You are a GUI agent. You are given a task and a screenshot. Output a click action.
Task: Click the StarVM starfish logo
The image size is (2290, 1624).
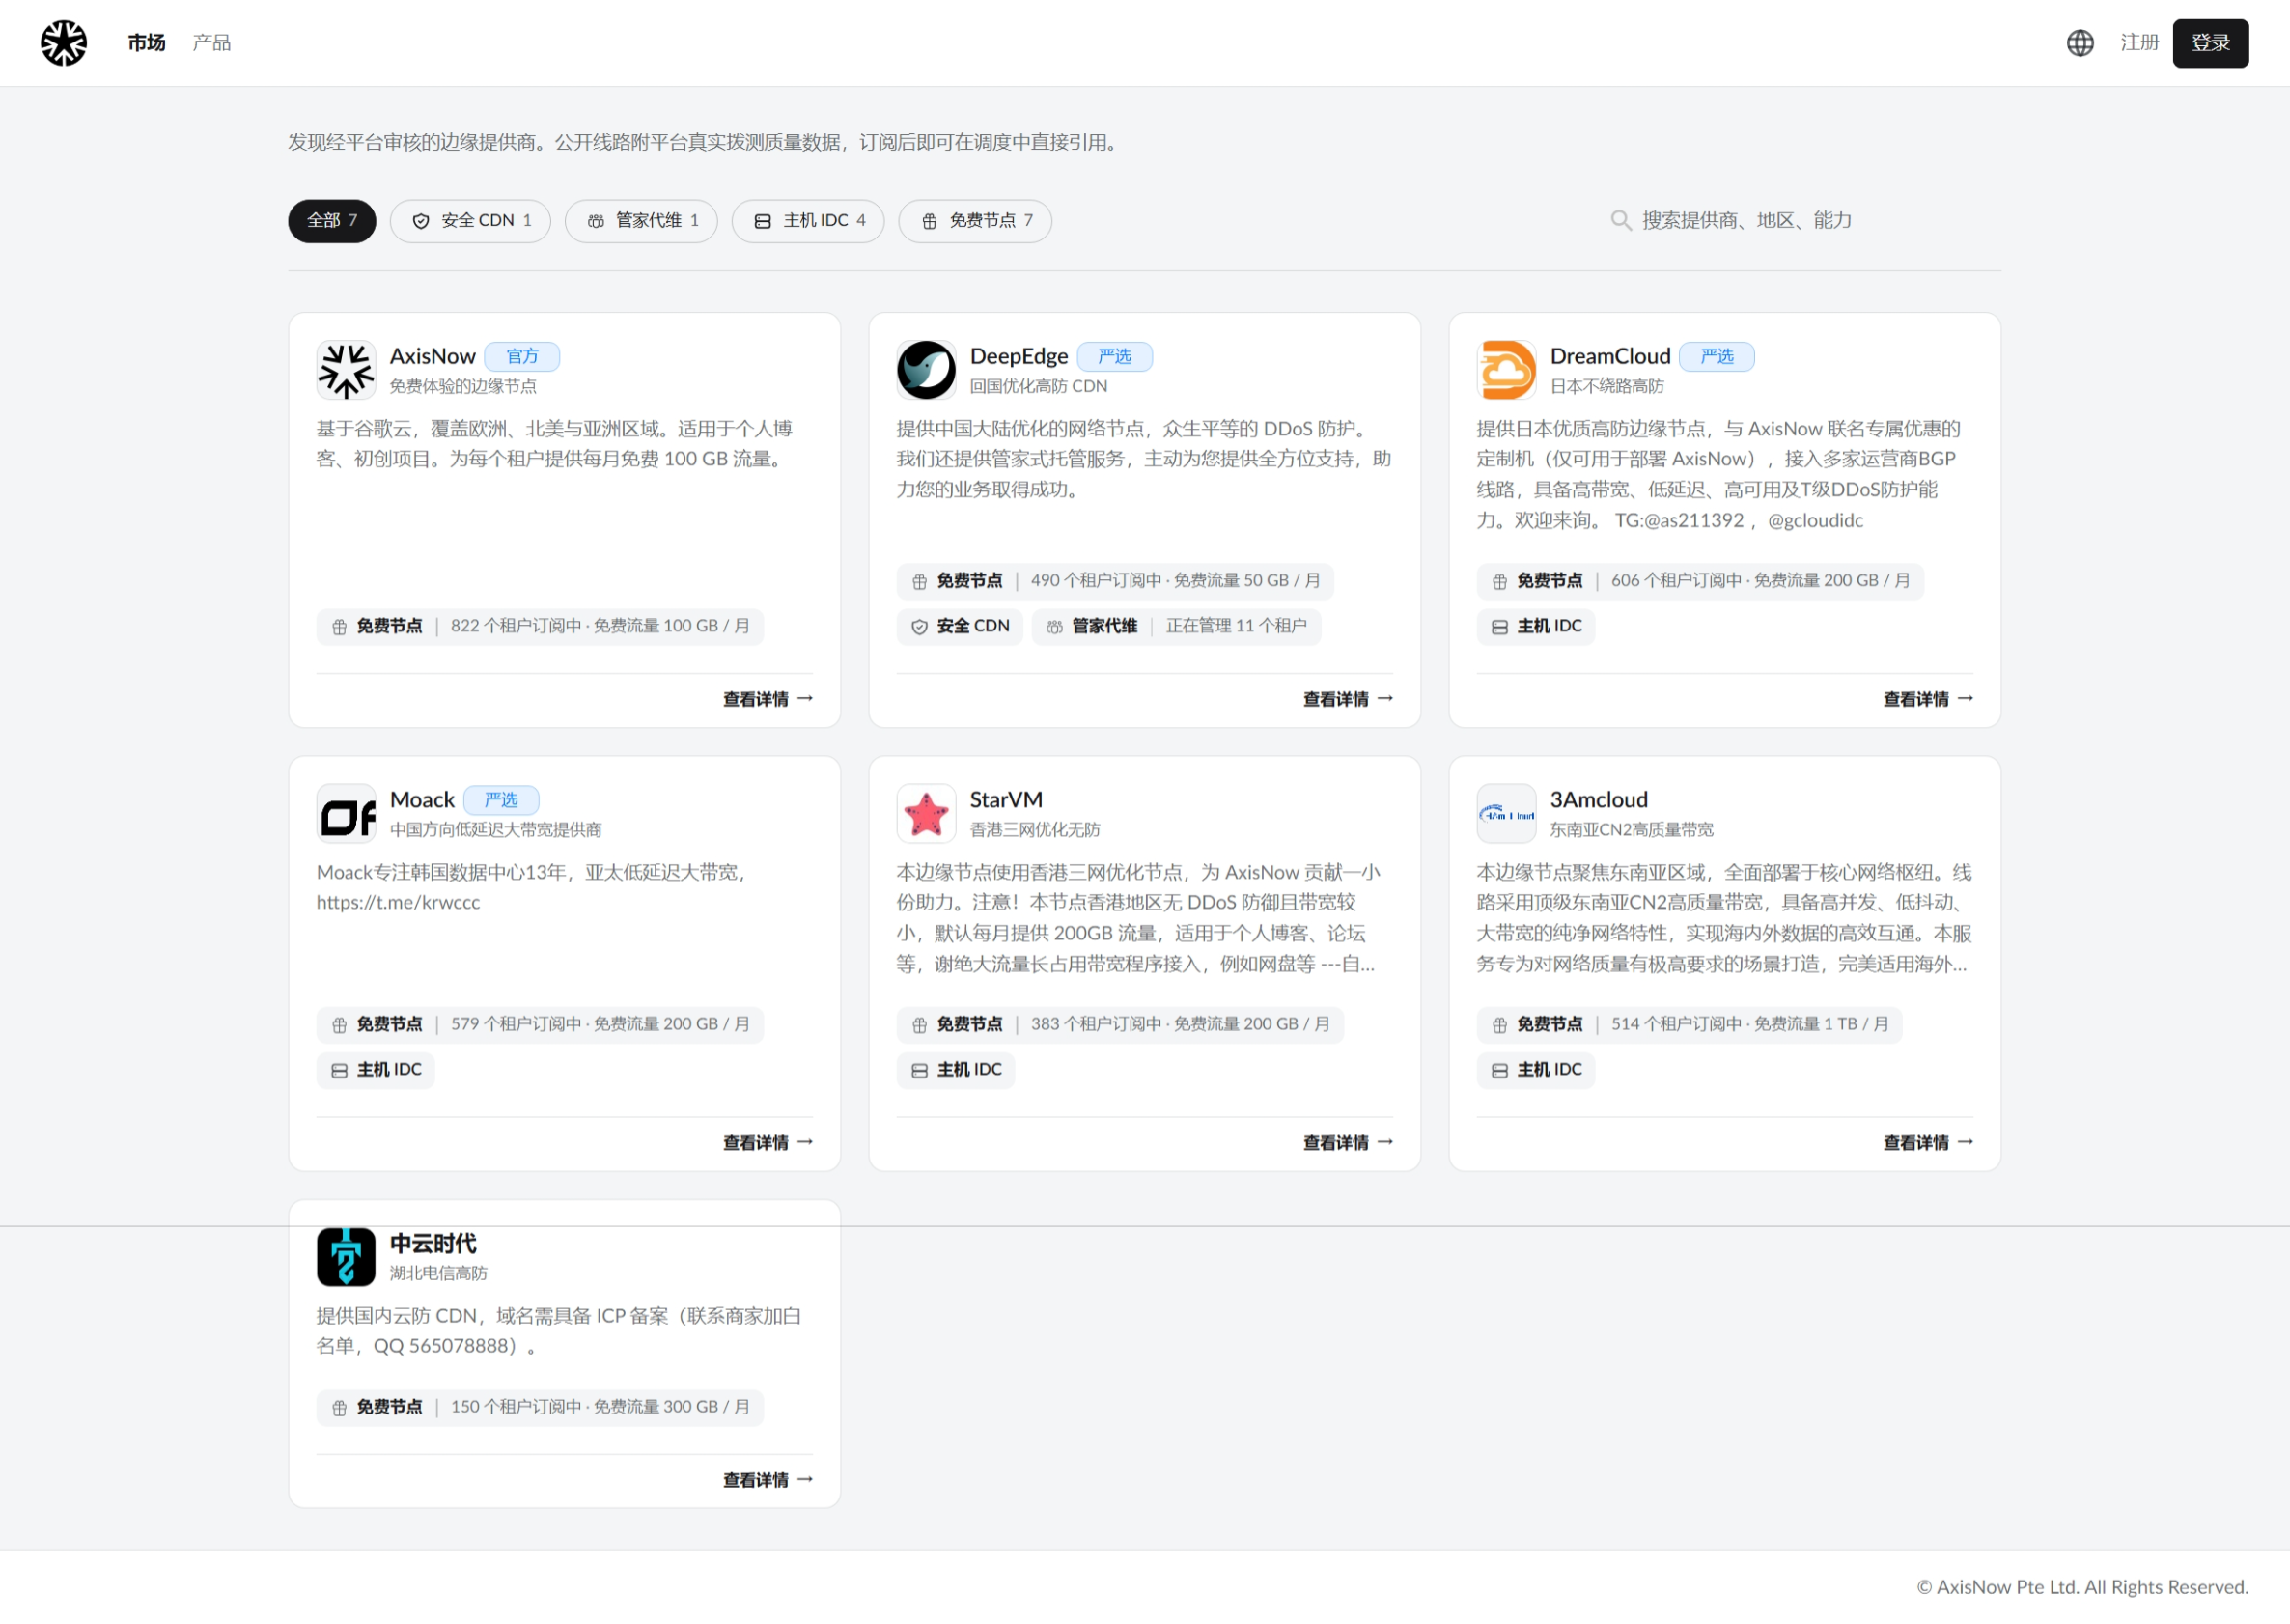point(926,814)
